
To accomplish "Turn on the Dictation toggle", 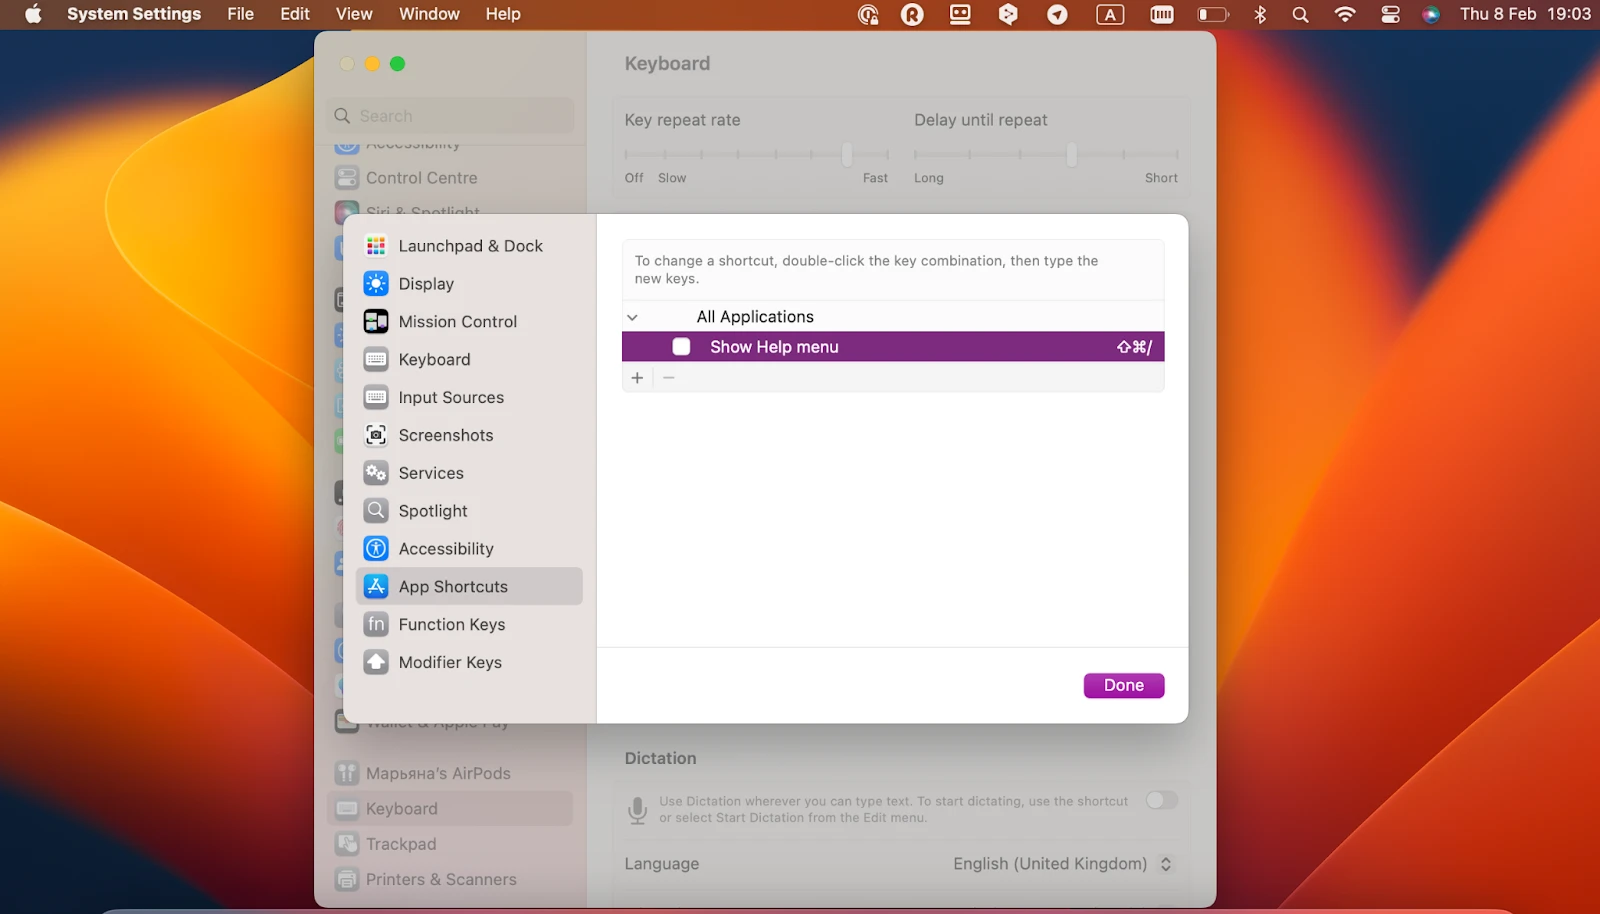I will point(1160,800).
